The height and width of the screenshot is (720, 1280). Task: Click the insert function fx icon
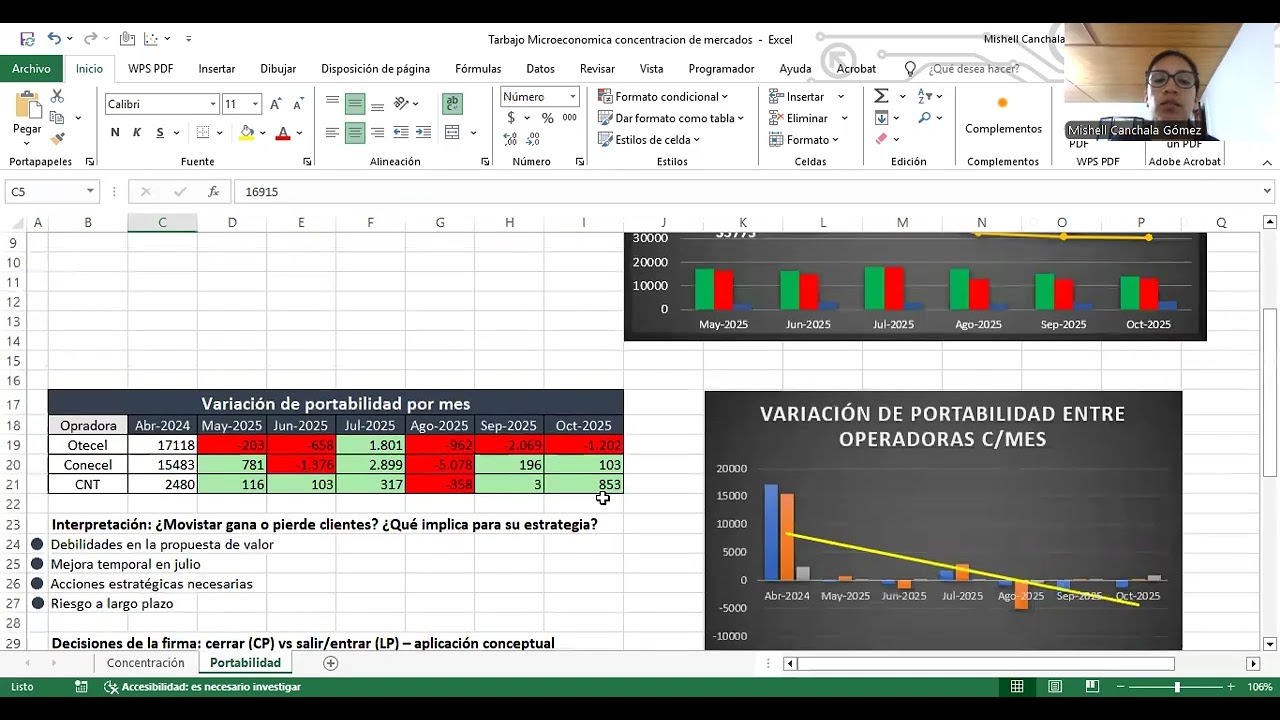click(213, 191)
